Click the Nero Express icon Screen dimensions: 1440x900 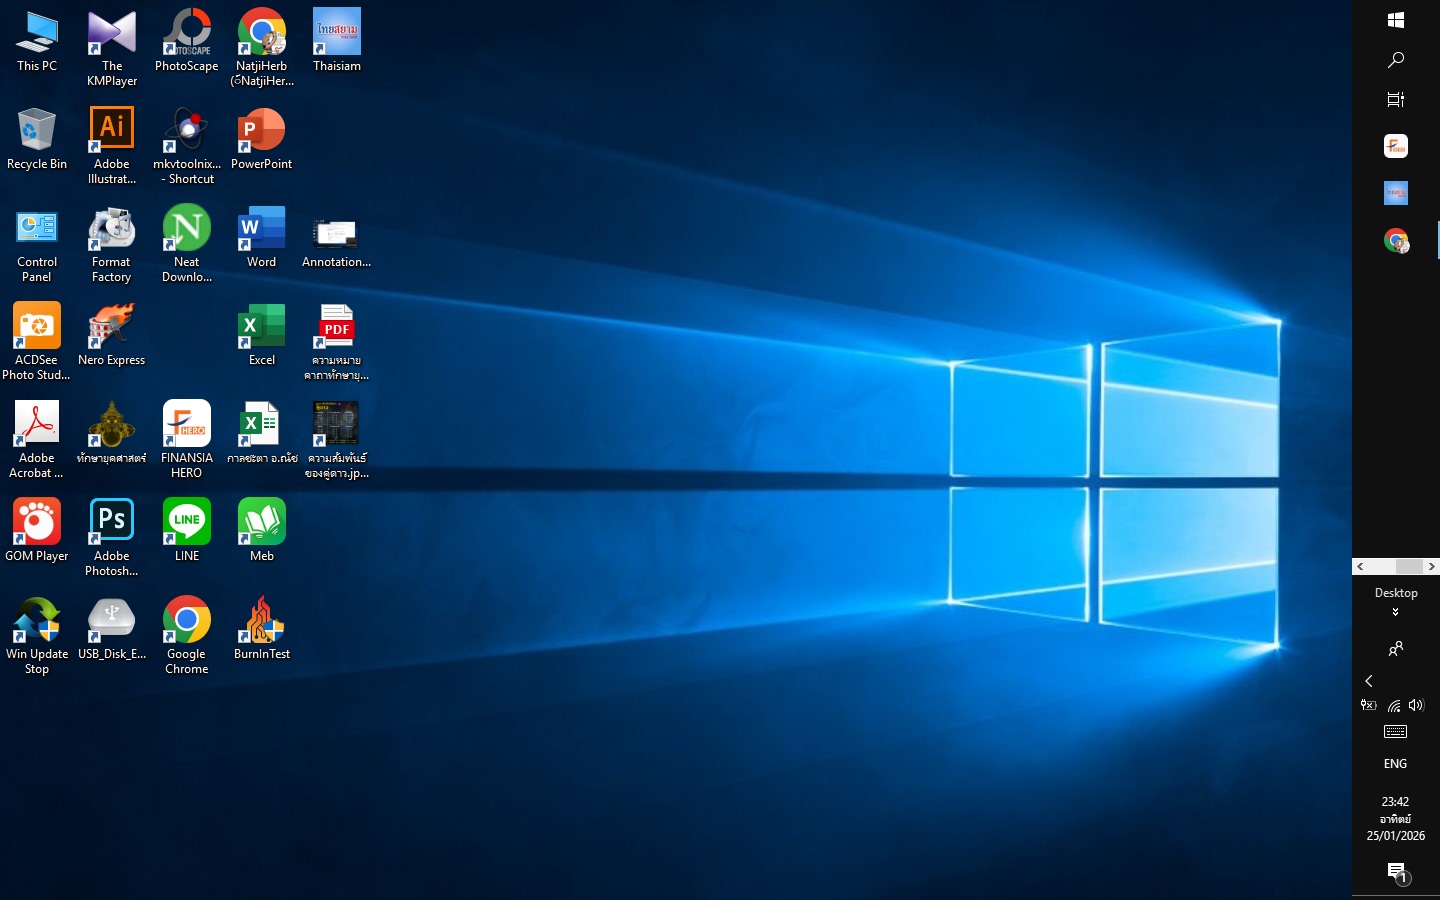(x=112, y=335)
